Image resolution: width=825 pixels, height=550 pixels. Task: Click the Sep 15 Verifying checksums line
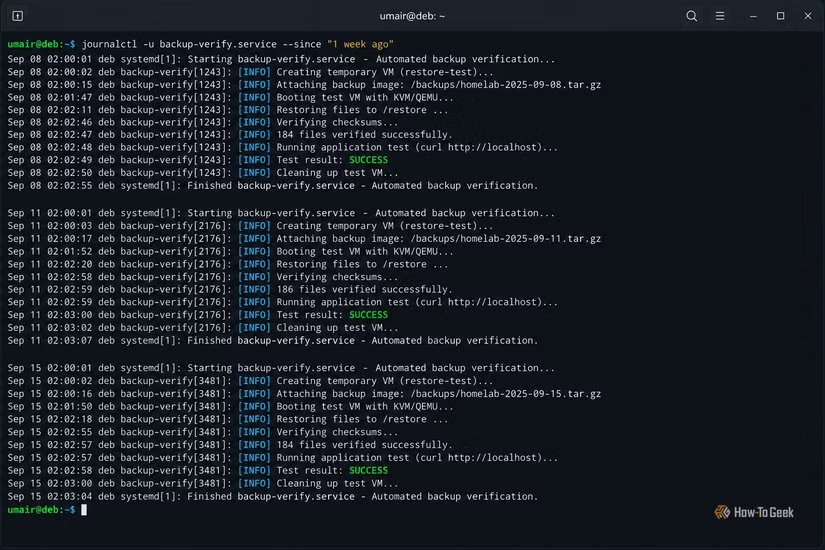pyautogui.click(x=203, y=432)
